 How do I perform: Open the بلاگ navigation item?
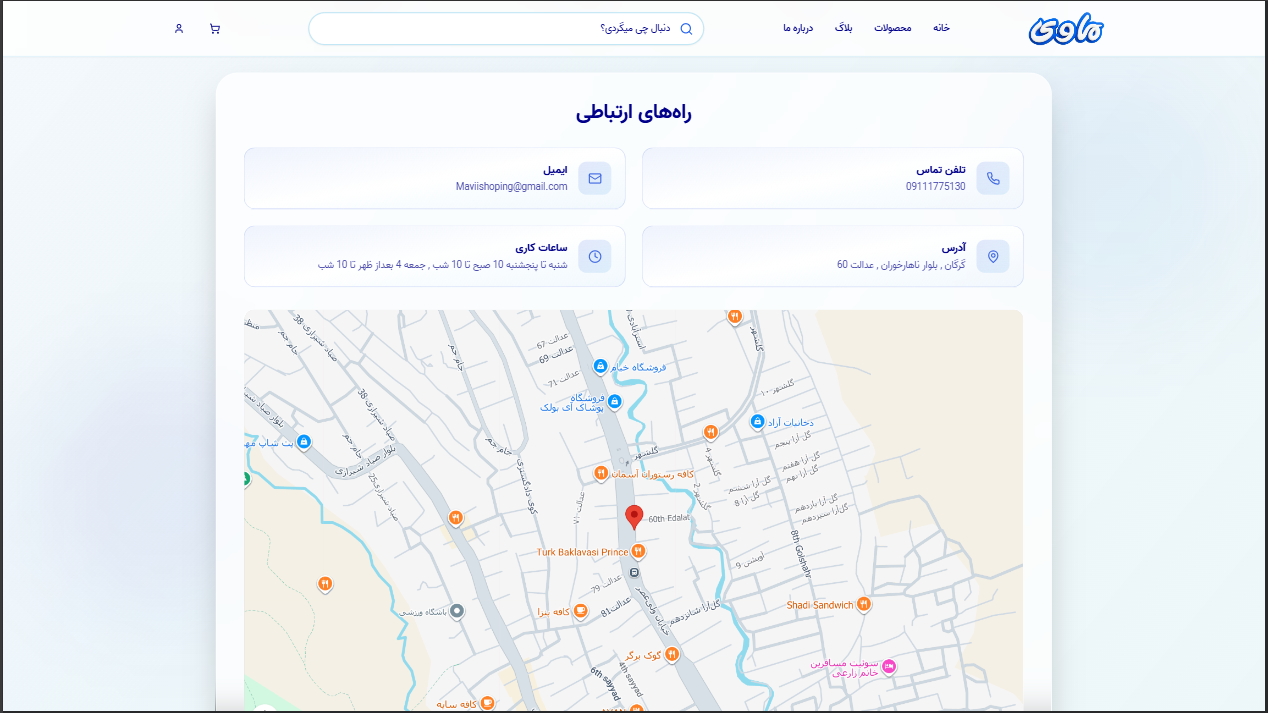coord(844,28)
